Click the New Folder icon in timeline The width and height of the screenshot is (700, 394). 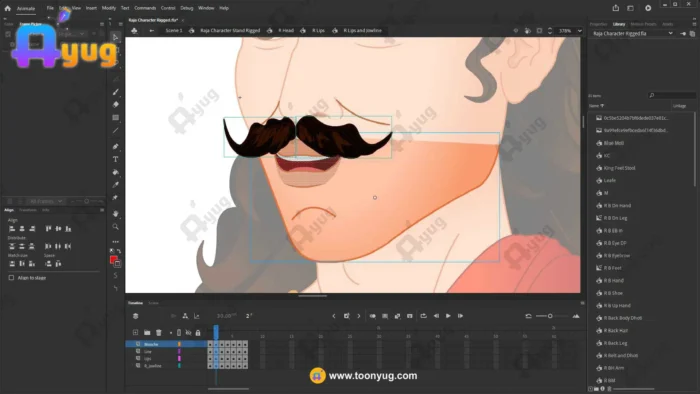pyautogui.click(x=147, y=332)
